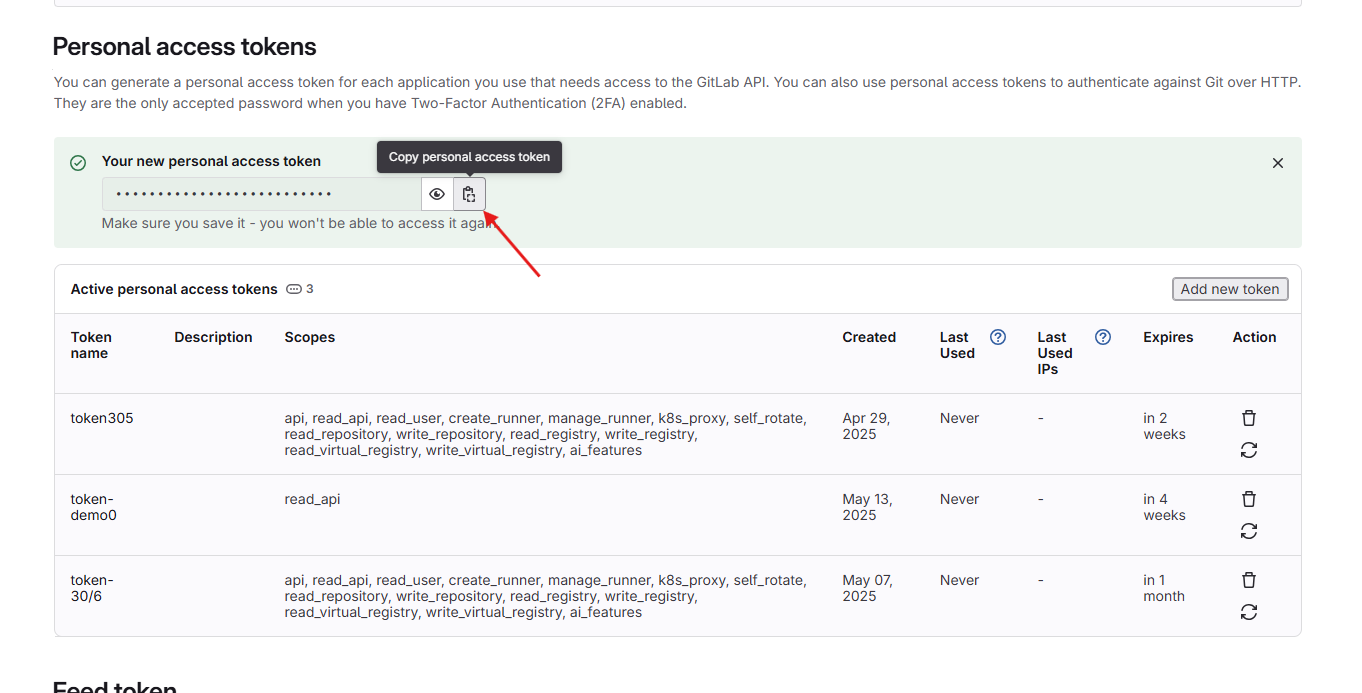The height and width of the screenshot is (693, 1362).
Task: Open the Last Used IPs help icon
Action: click(x=1102, y=337)
